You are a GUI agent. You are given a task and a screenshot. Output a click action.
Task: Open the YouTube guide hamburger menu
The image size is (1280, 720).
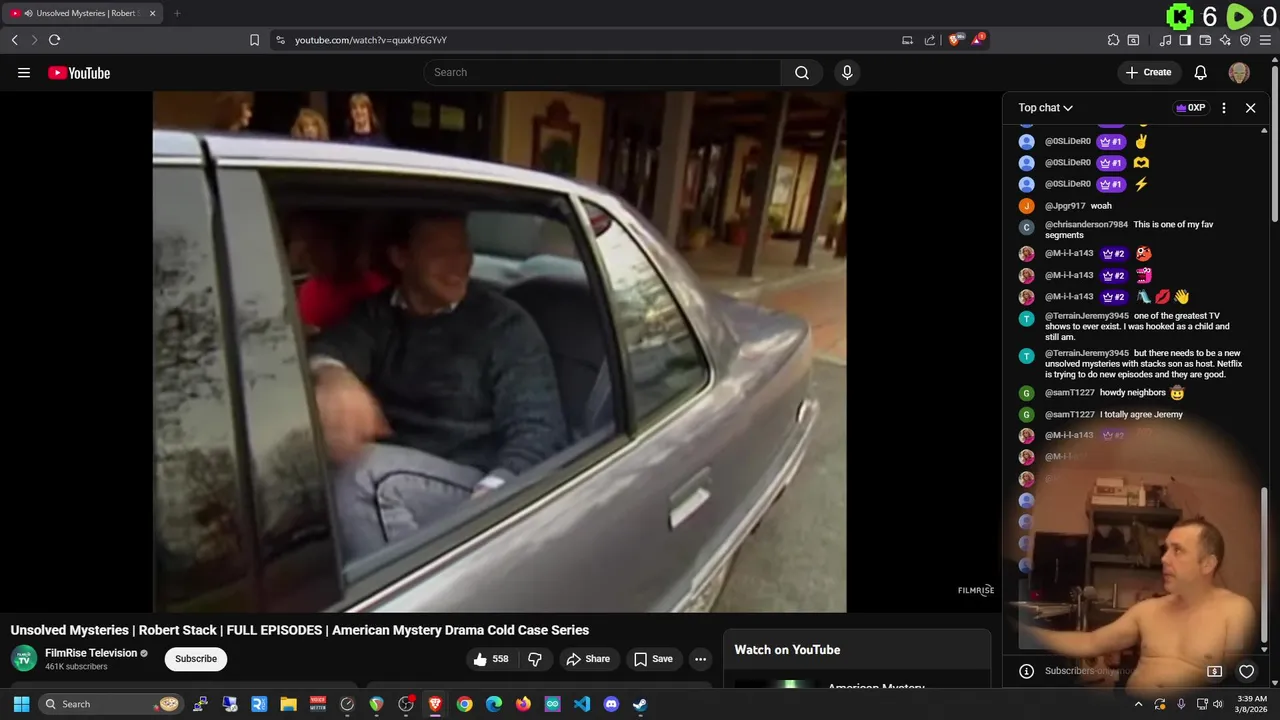click(24, 72)
